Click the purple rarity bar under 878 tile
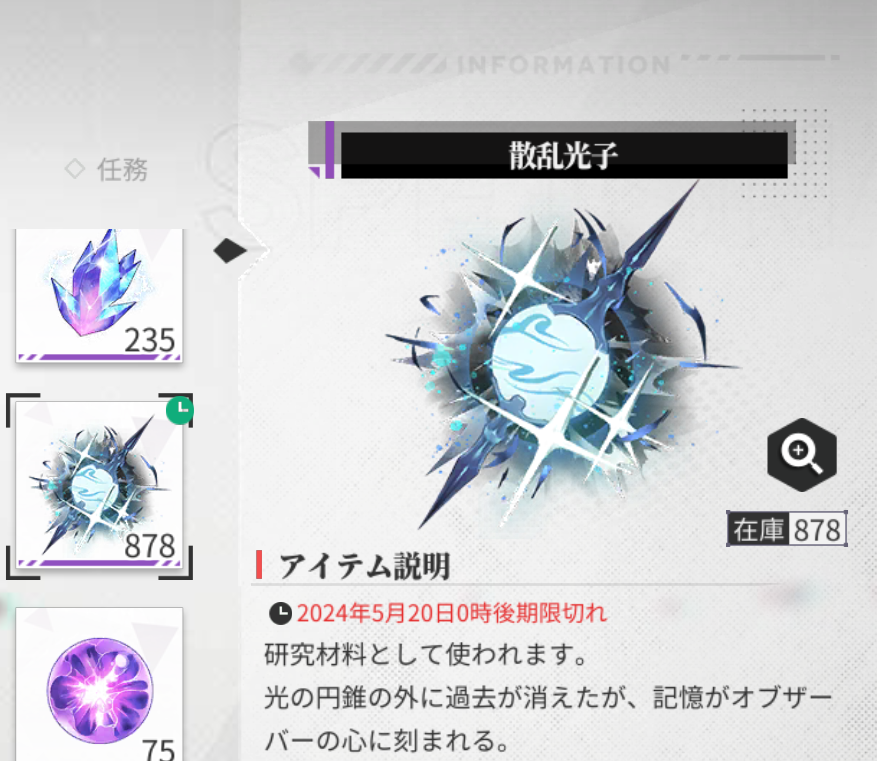Screen dimensions: 877x761 (99, 563)
